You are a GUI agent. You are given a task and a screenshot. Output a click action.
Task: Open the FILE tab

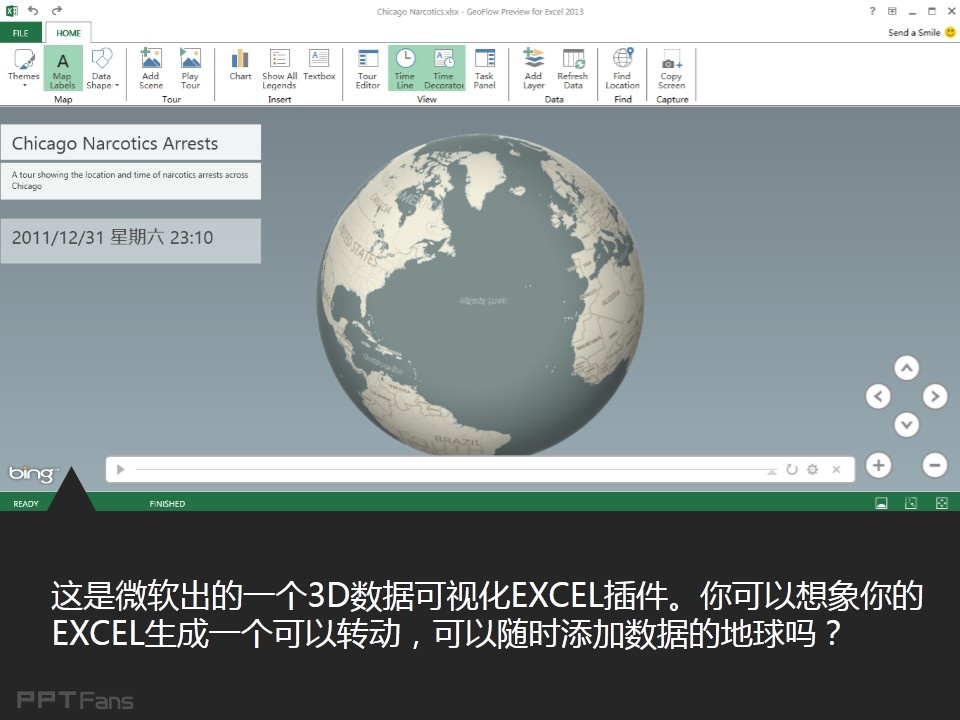pyautogui.click(x=20, y=33)
